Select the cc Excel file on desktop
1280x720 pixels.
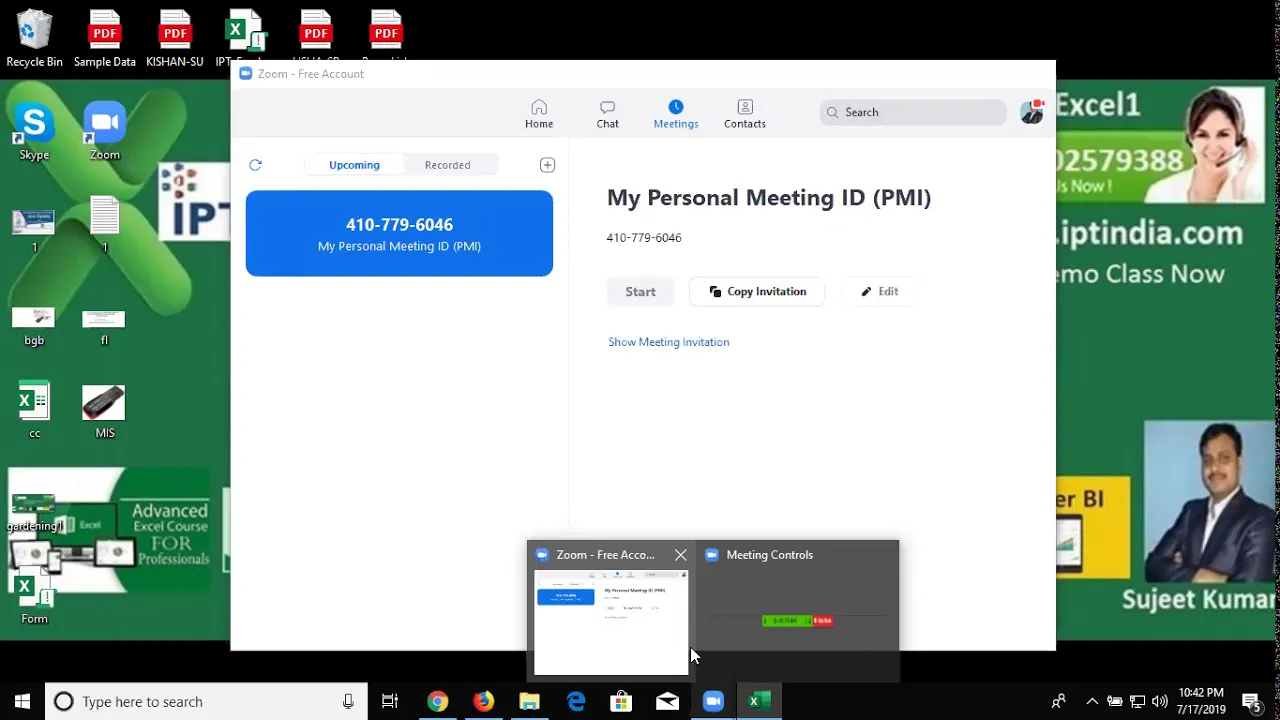point(34,411)
